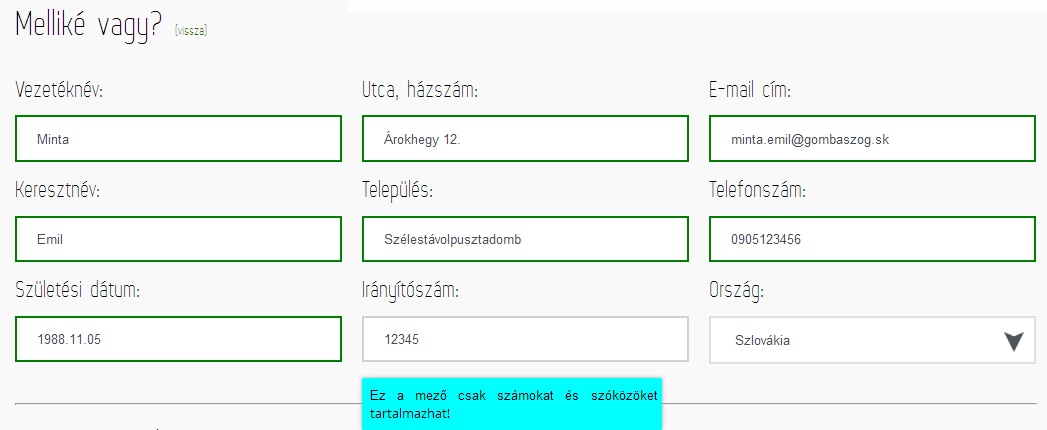Select the Születési dátum input field
This screenshot has height=430, width=1047.
tap(178, 339)
